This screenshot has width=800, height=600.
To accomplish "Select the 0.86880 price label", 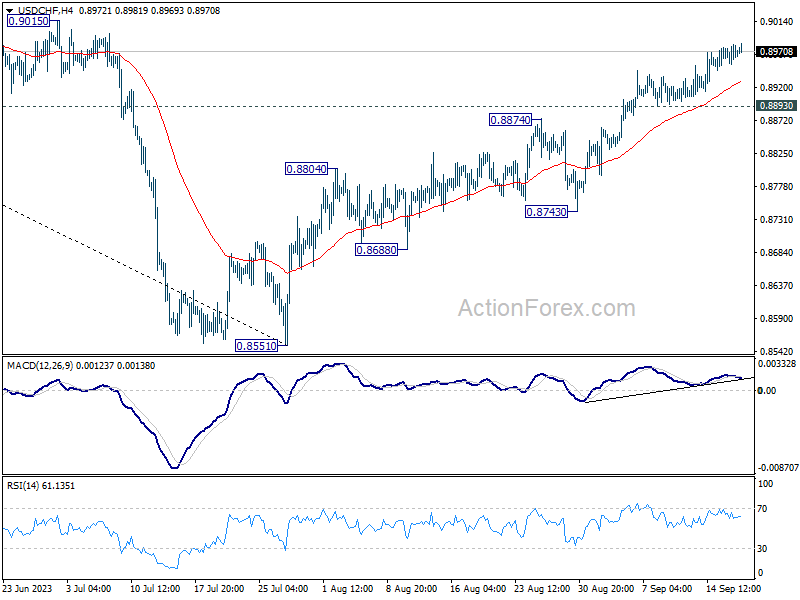I will click(x=376, y=250).
